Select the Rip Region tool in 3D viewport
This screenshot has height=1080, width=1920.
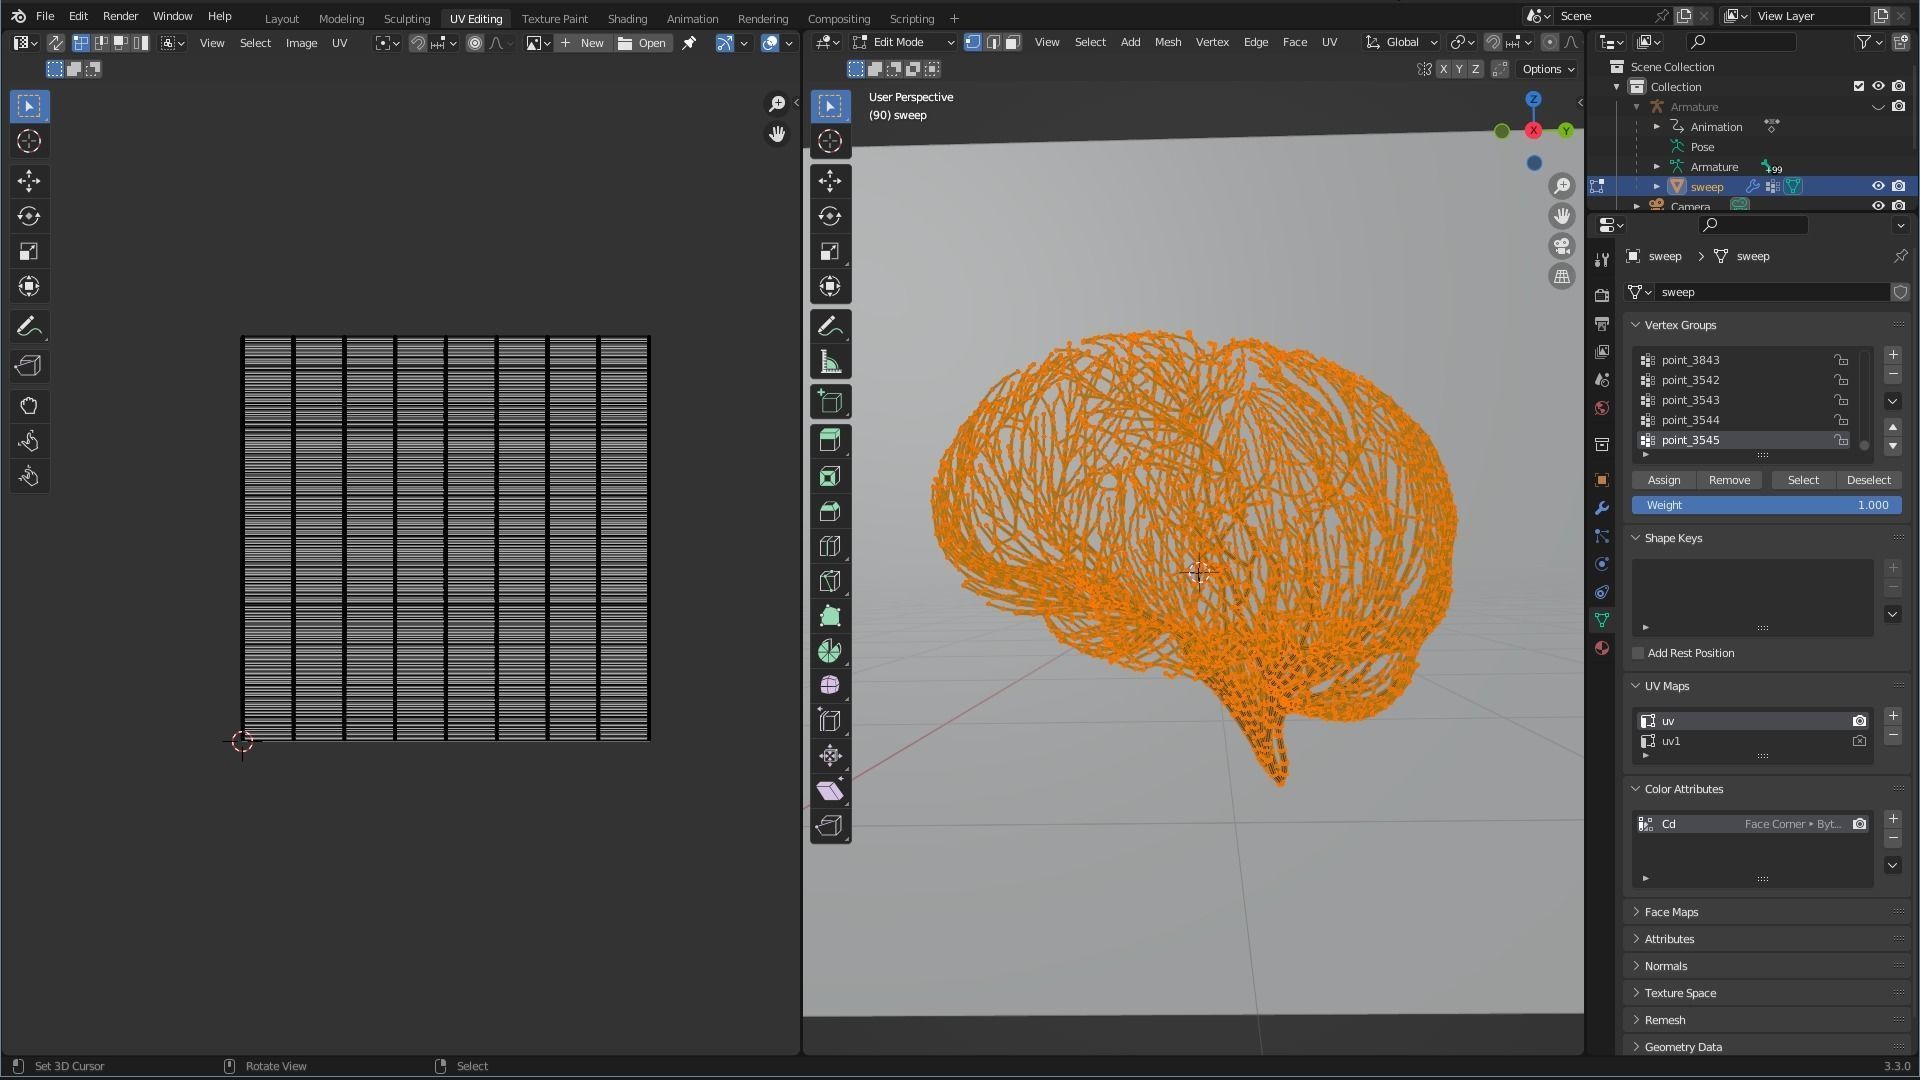point(830,826)
